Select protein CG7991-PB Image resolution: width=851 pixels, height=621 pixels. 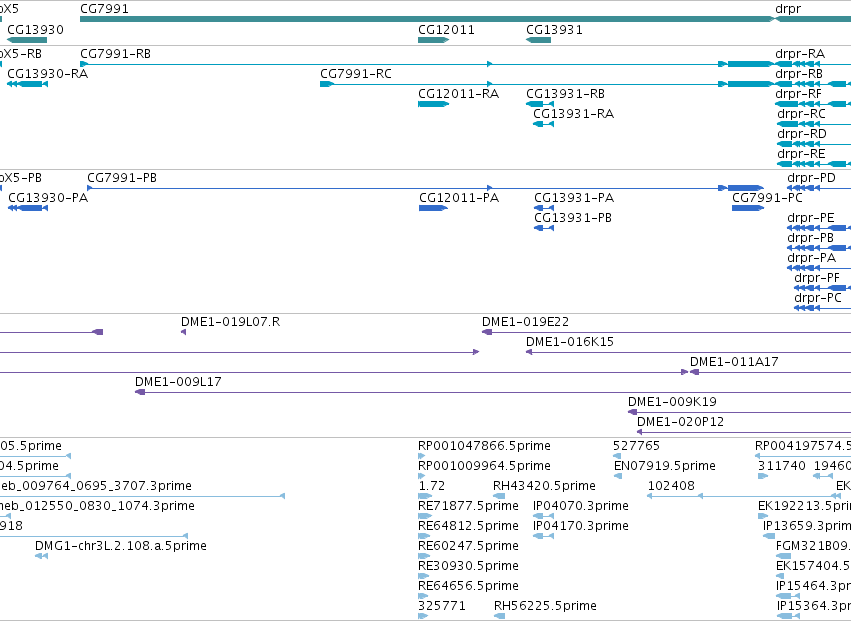tap(426, 188)
